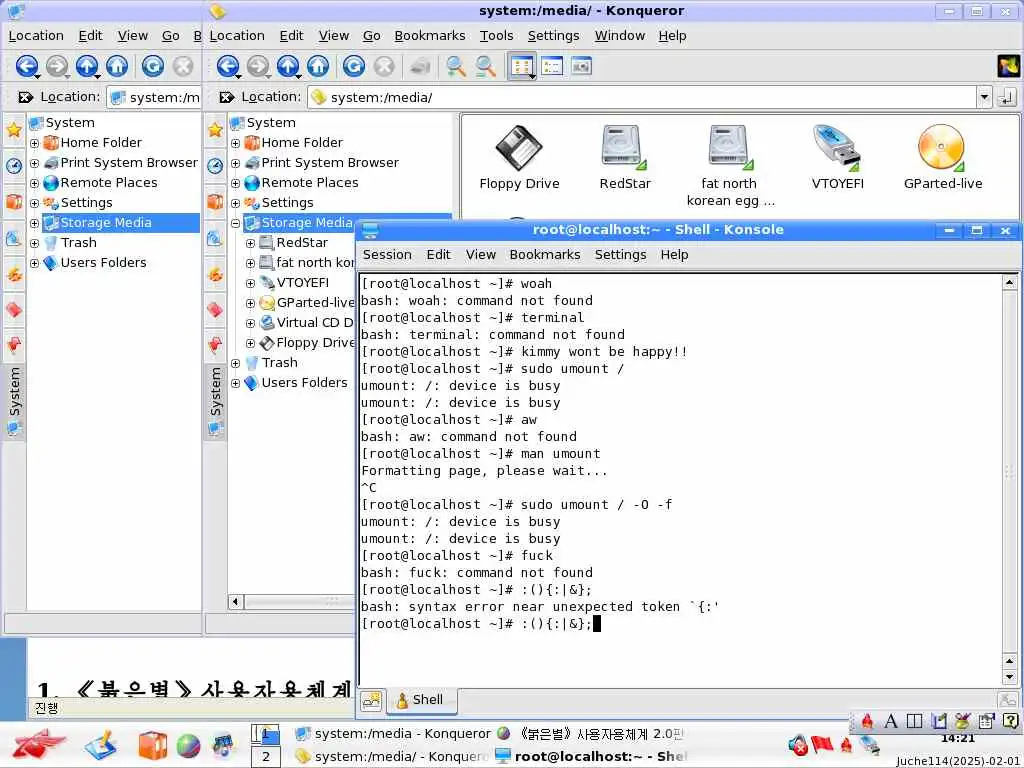The width and height of the screenshot is (1024, 768).
Task: Click sidebar horizontal scrollbar left arrow
Action: coord(236,601)
